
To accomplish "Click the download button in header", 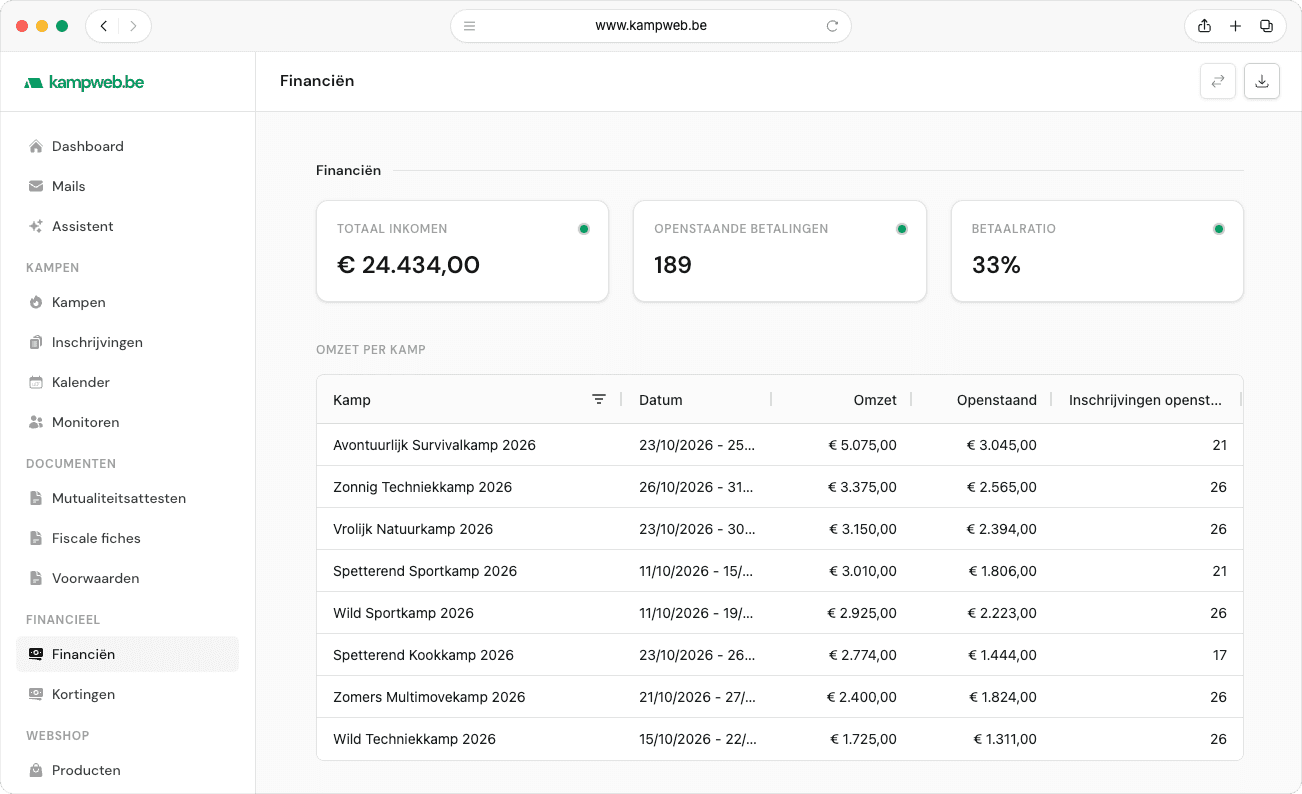I will 1262,81.
